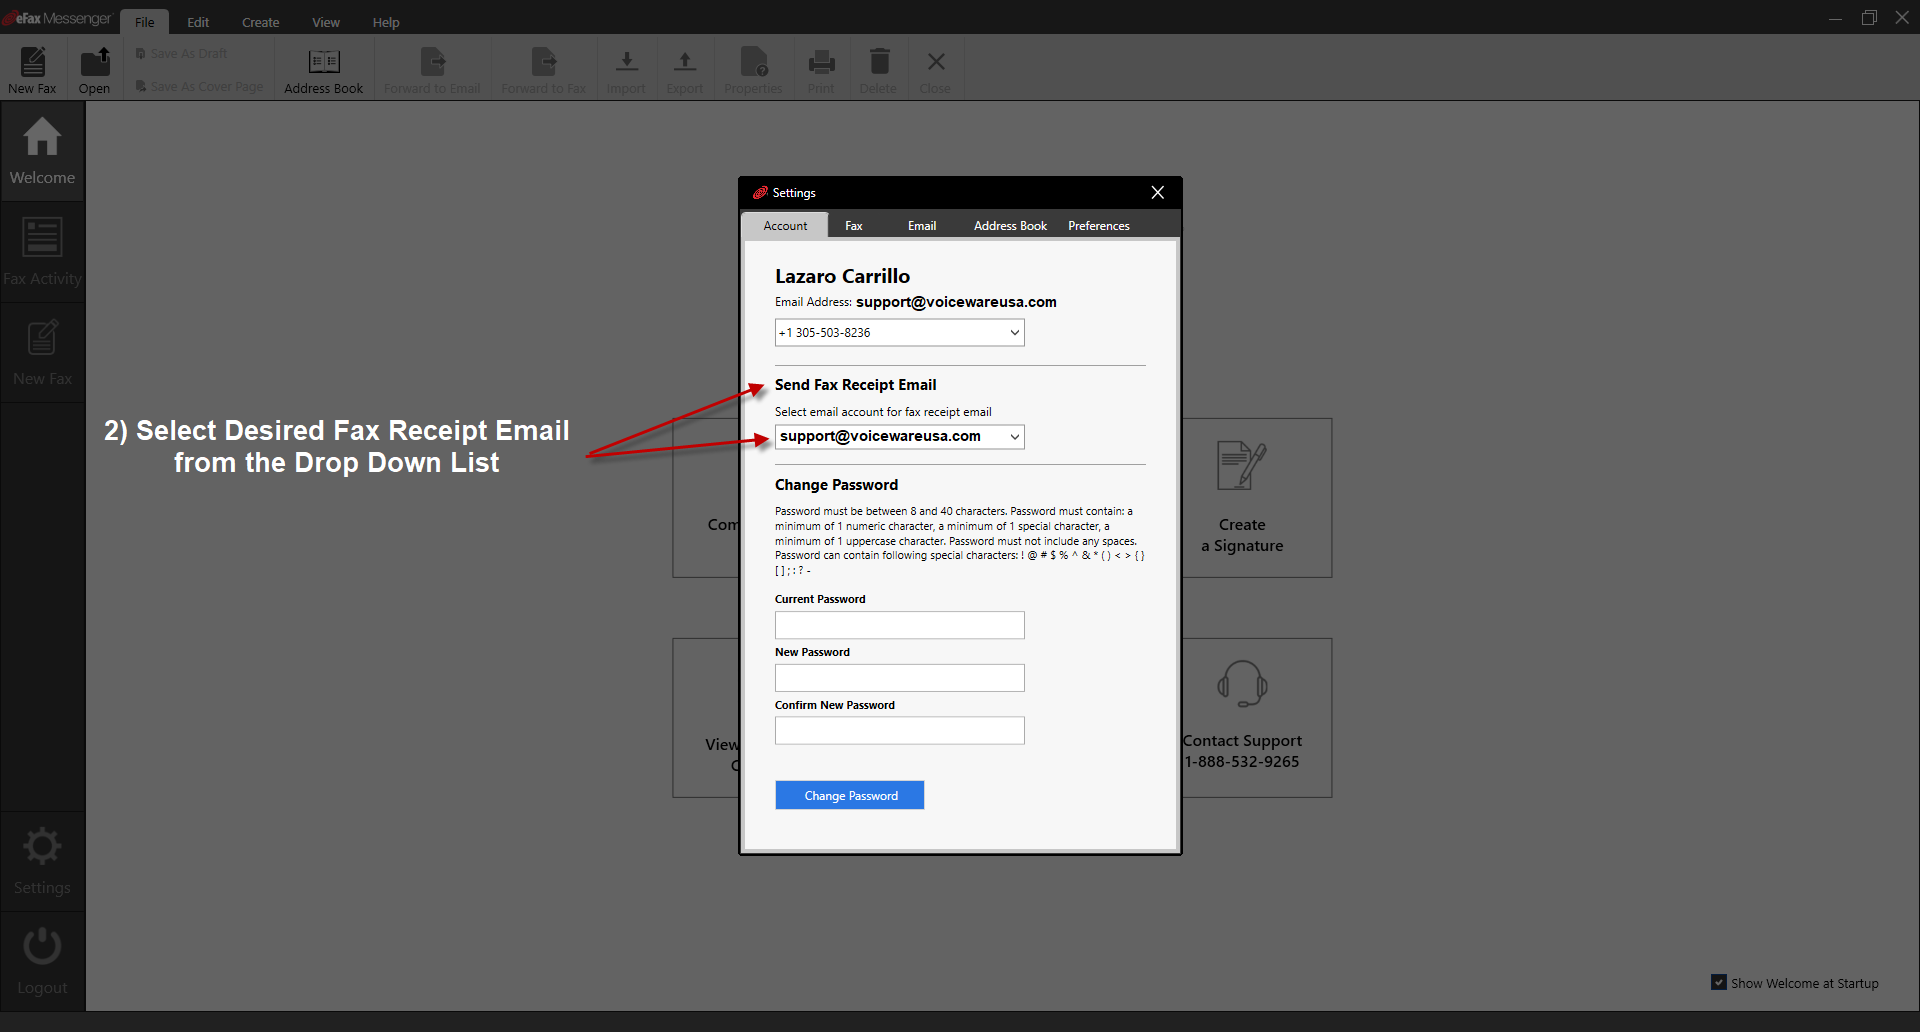This screenshot has height=1032, width=1920.
Task: Click the Create a Signature tile
Action: [1257, 497]
